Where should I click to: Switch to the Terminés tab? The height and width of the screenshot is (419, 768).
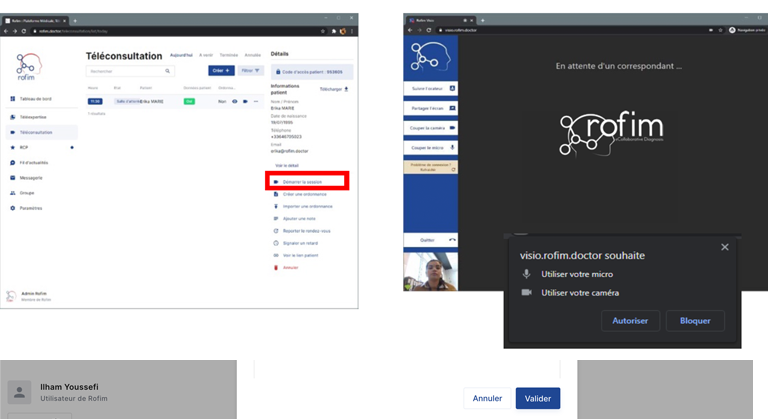click(x=228, y=55)
